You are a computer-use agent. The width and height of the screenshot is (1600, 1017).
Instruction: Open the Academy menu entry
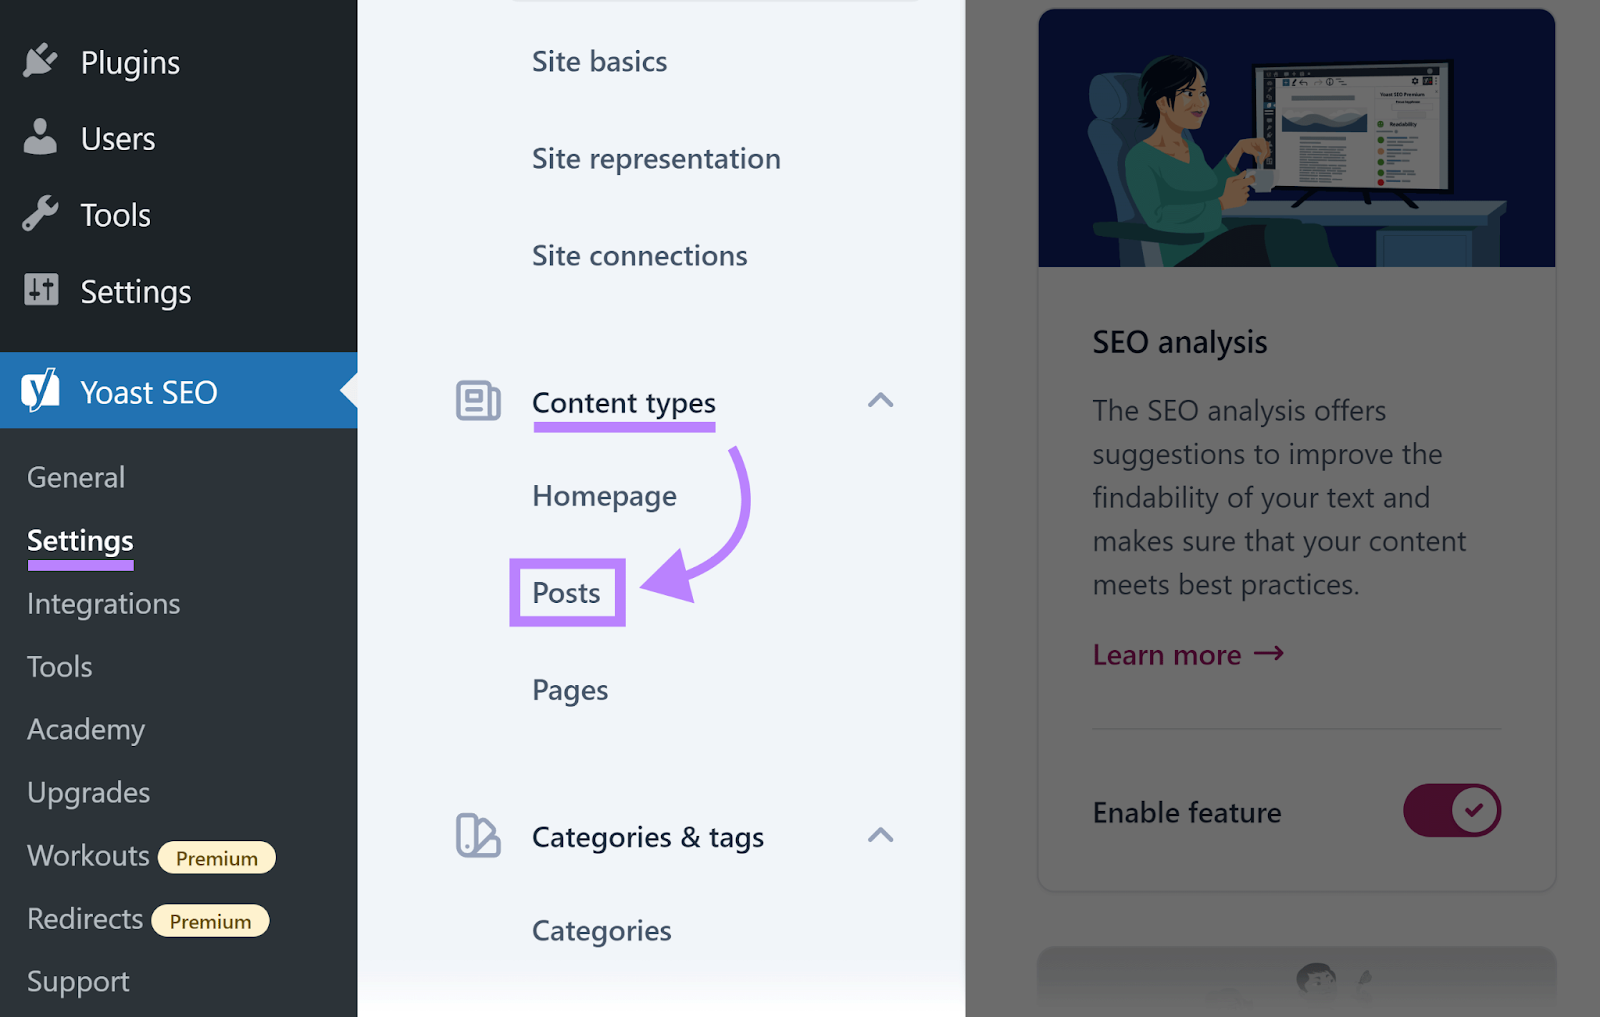tap(85, 730)
